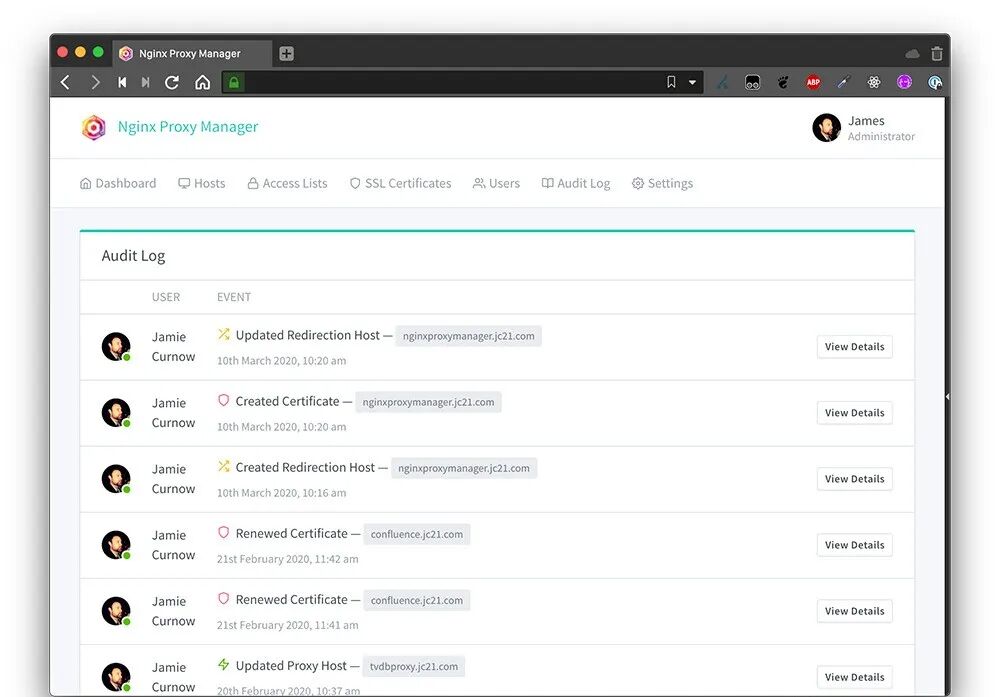The width and height of the screenshot is (1000, 697).
Task: Click the USER column header
Action: 166,297
